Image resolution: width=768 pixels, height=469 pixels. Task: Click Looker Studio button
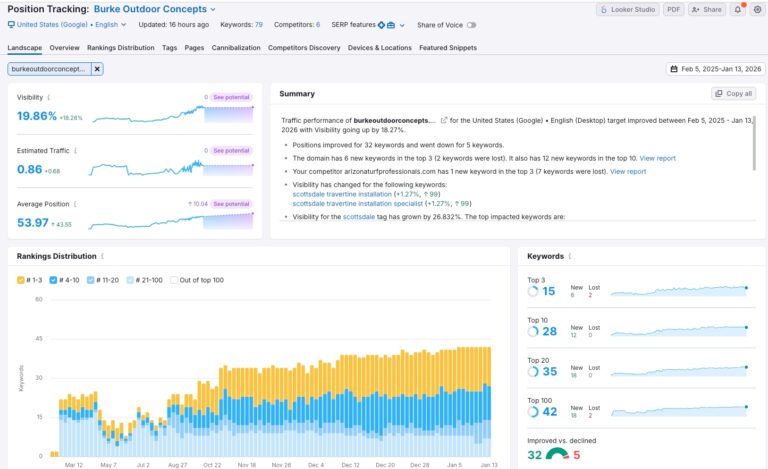[x=627, y=9]
